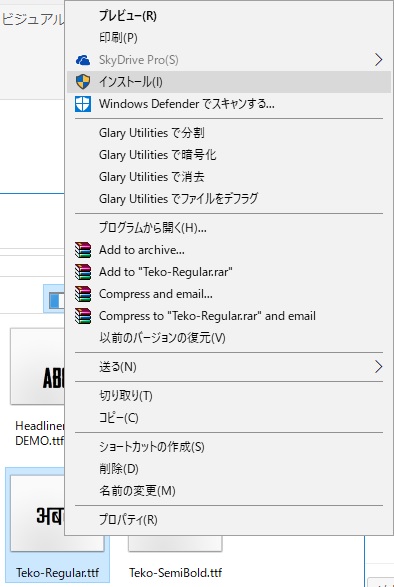Click WinRAR icon beside Add to "Teko-Regular.rar"

[83, 272]
